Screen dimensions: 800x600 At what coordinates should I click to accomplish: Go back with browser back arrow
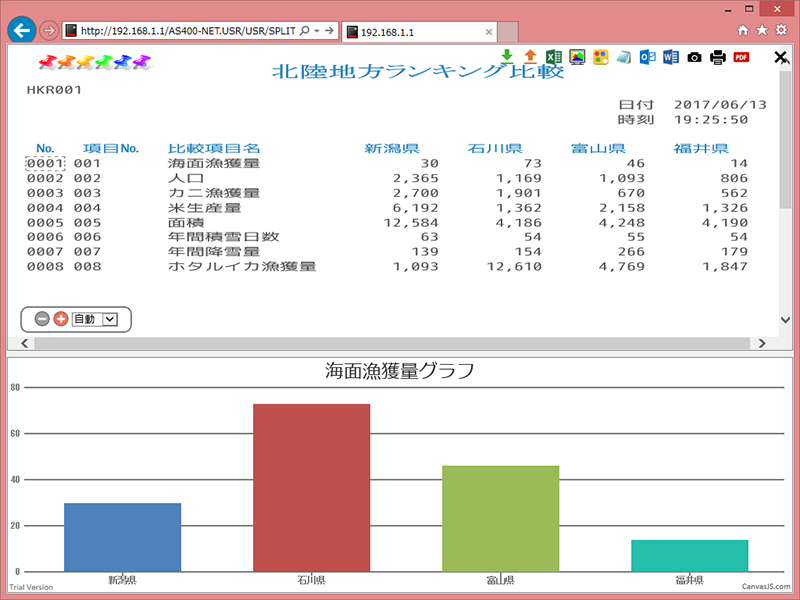click(21, 31)
